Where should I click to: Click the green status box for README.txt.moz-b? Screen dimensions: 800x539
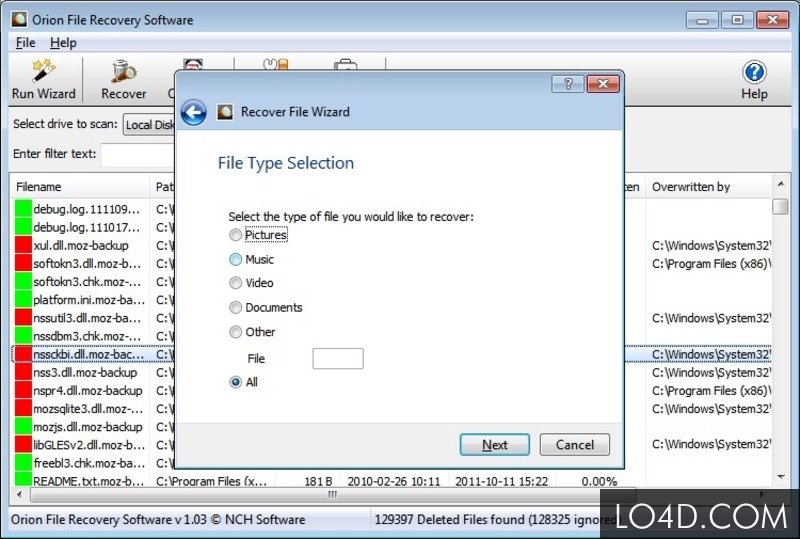(x=23, y=479)
